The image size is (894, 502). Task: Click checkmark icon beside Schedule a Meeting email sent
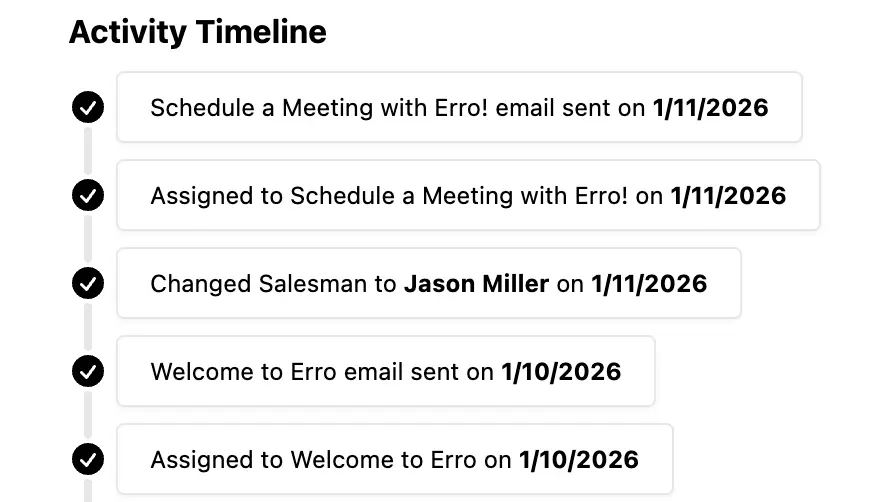(88, 107)
